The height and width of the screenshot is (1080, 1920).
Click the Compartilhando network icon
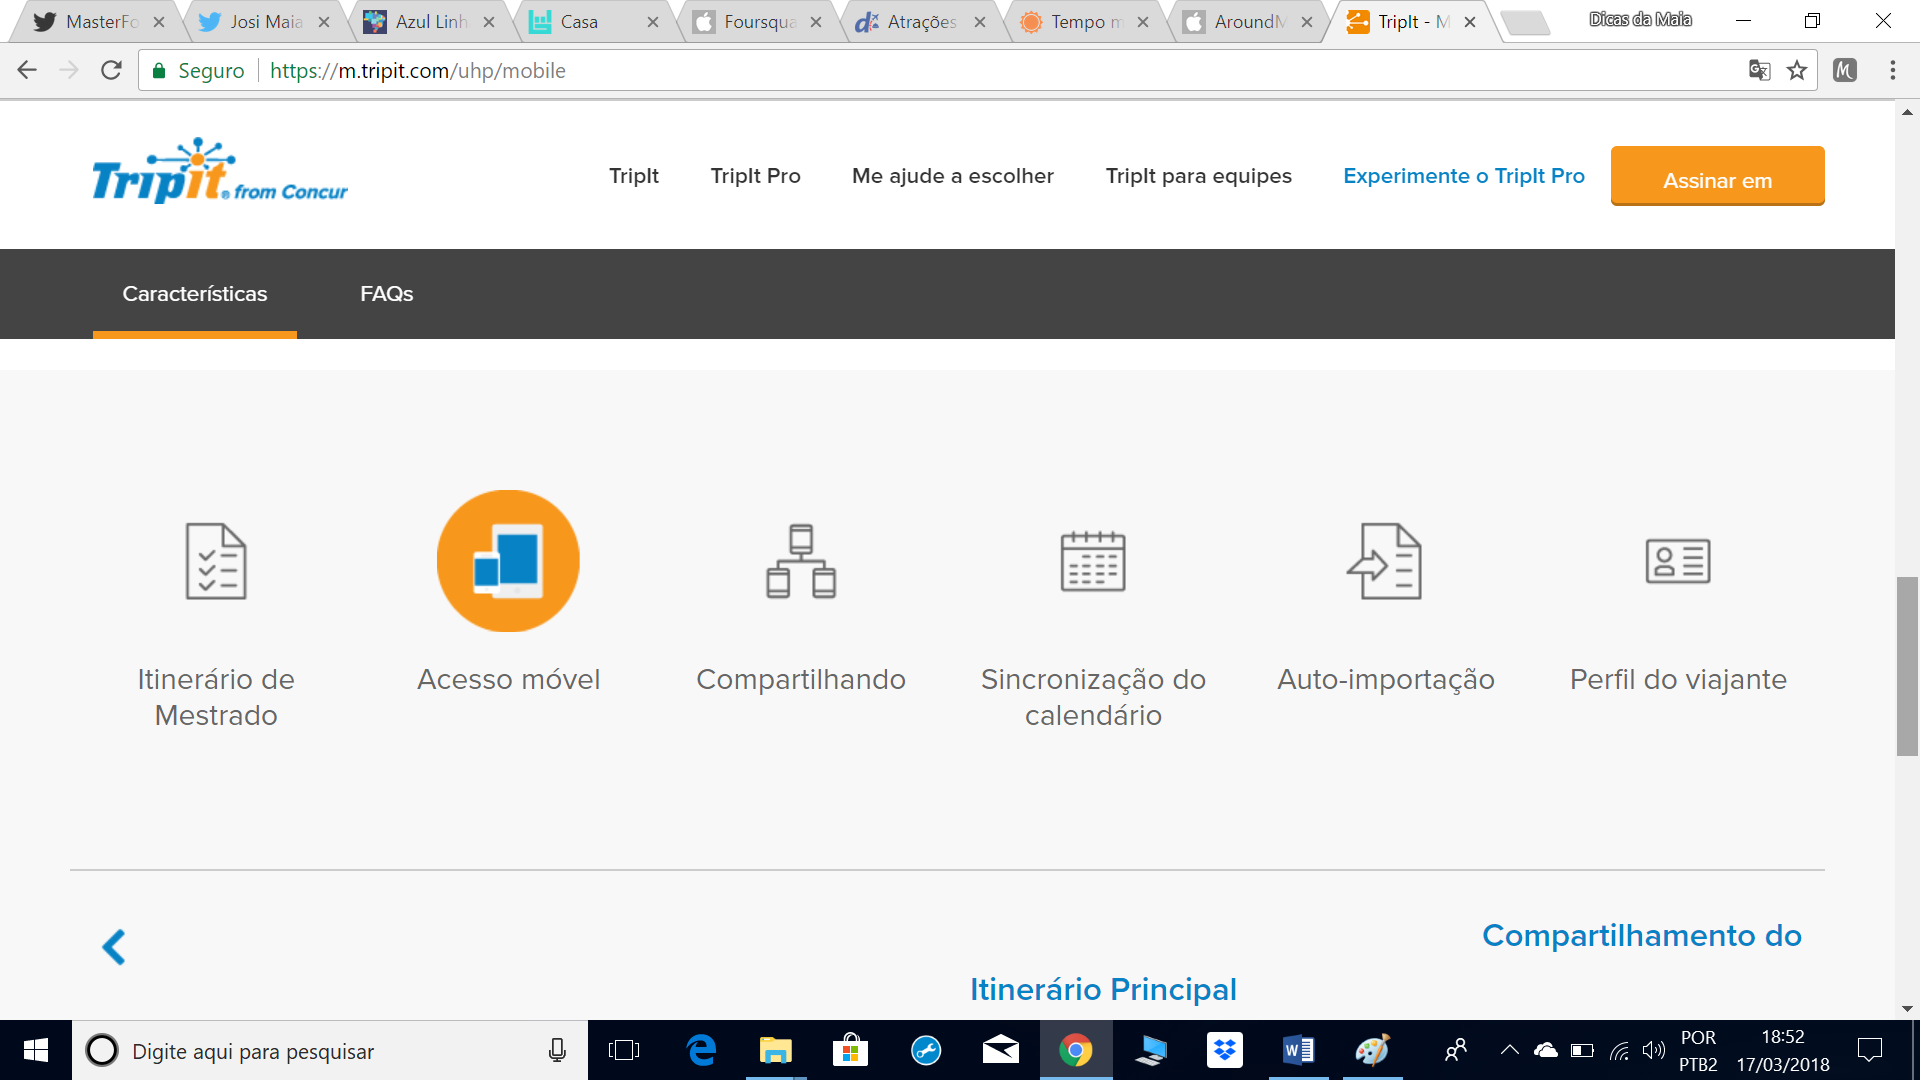(x=801, y=561)
